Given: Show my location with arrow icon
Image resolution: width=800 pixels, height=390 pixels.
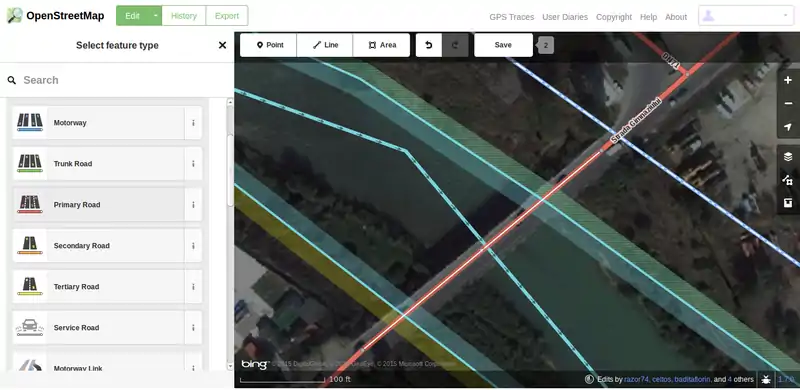Looking at the screenshot, I should (x=788, y=127).
